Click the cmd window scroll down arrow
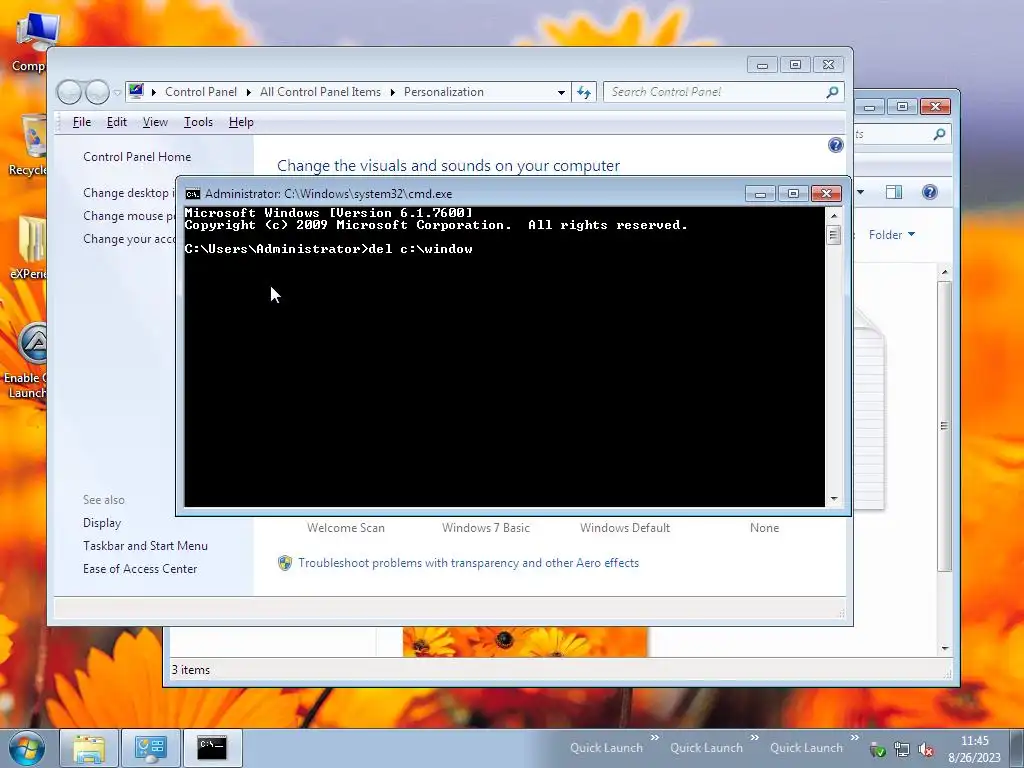Viewport: 1024px width, 768px height. (833, 499)
